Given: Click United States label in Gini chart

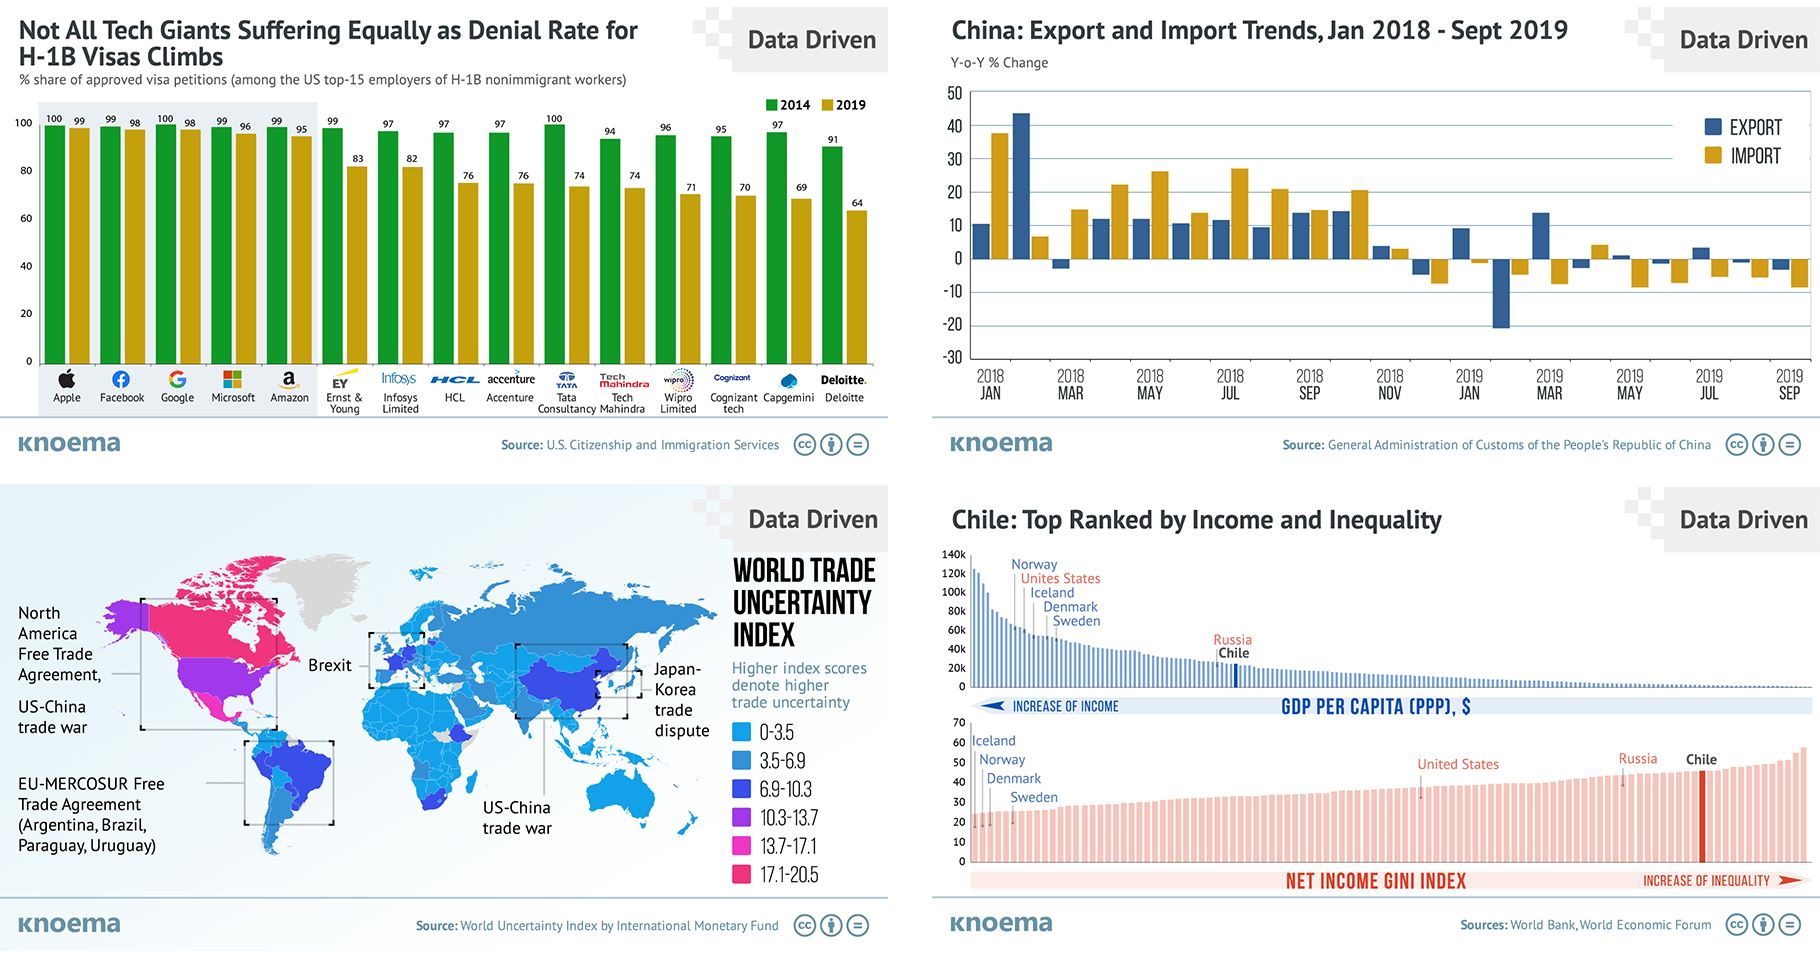Looking at the screenshot, I should coord(1458,764).
